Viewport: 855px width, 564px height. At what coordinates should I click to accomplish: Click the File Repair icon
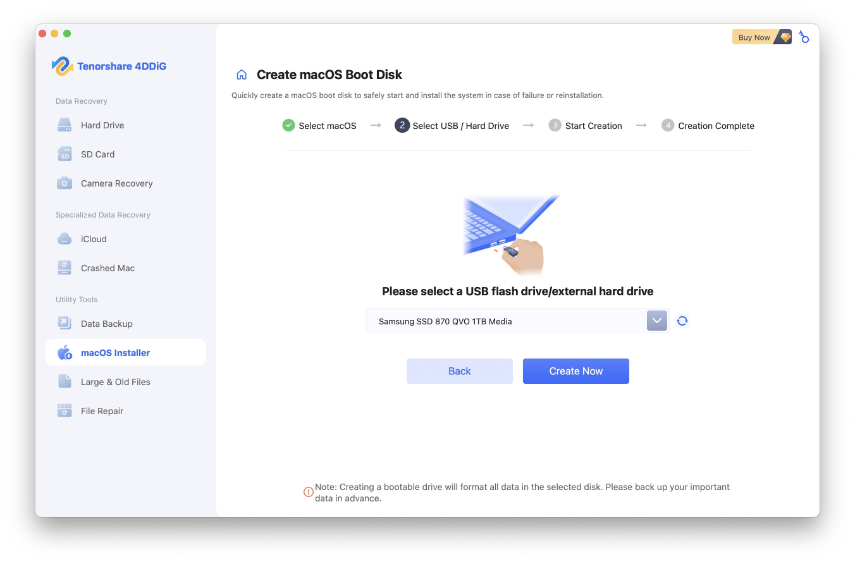(x=64, y=411)
